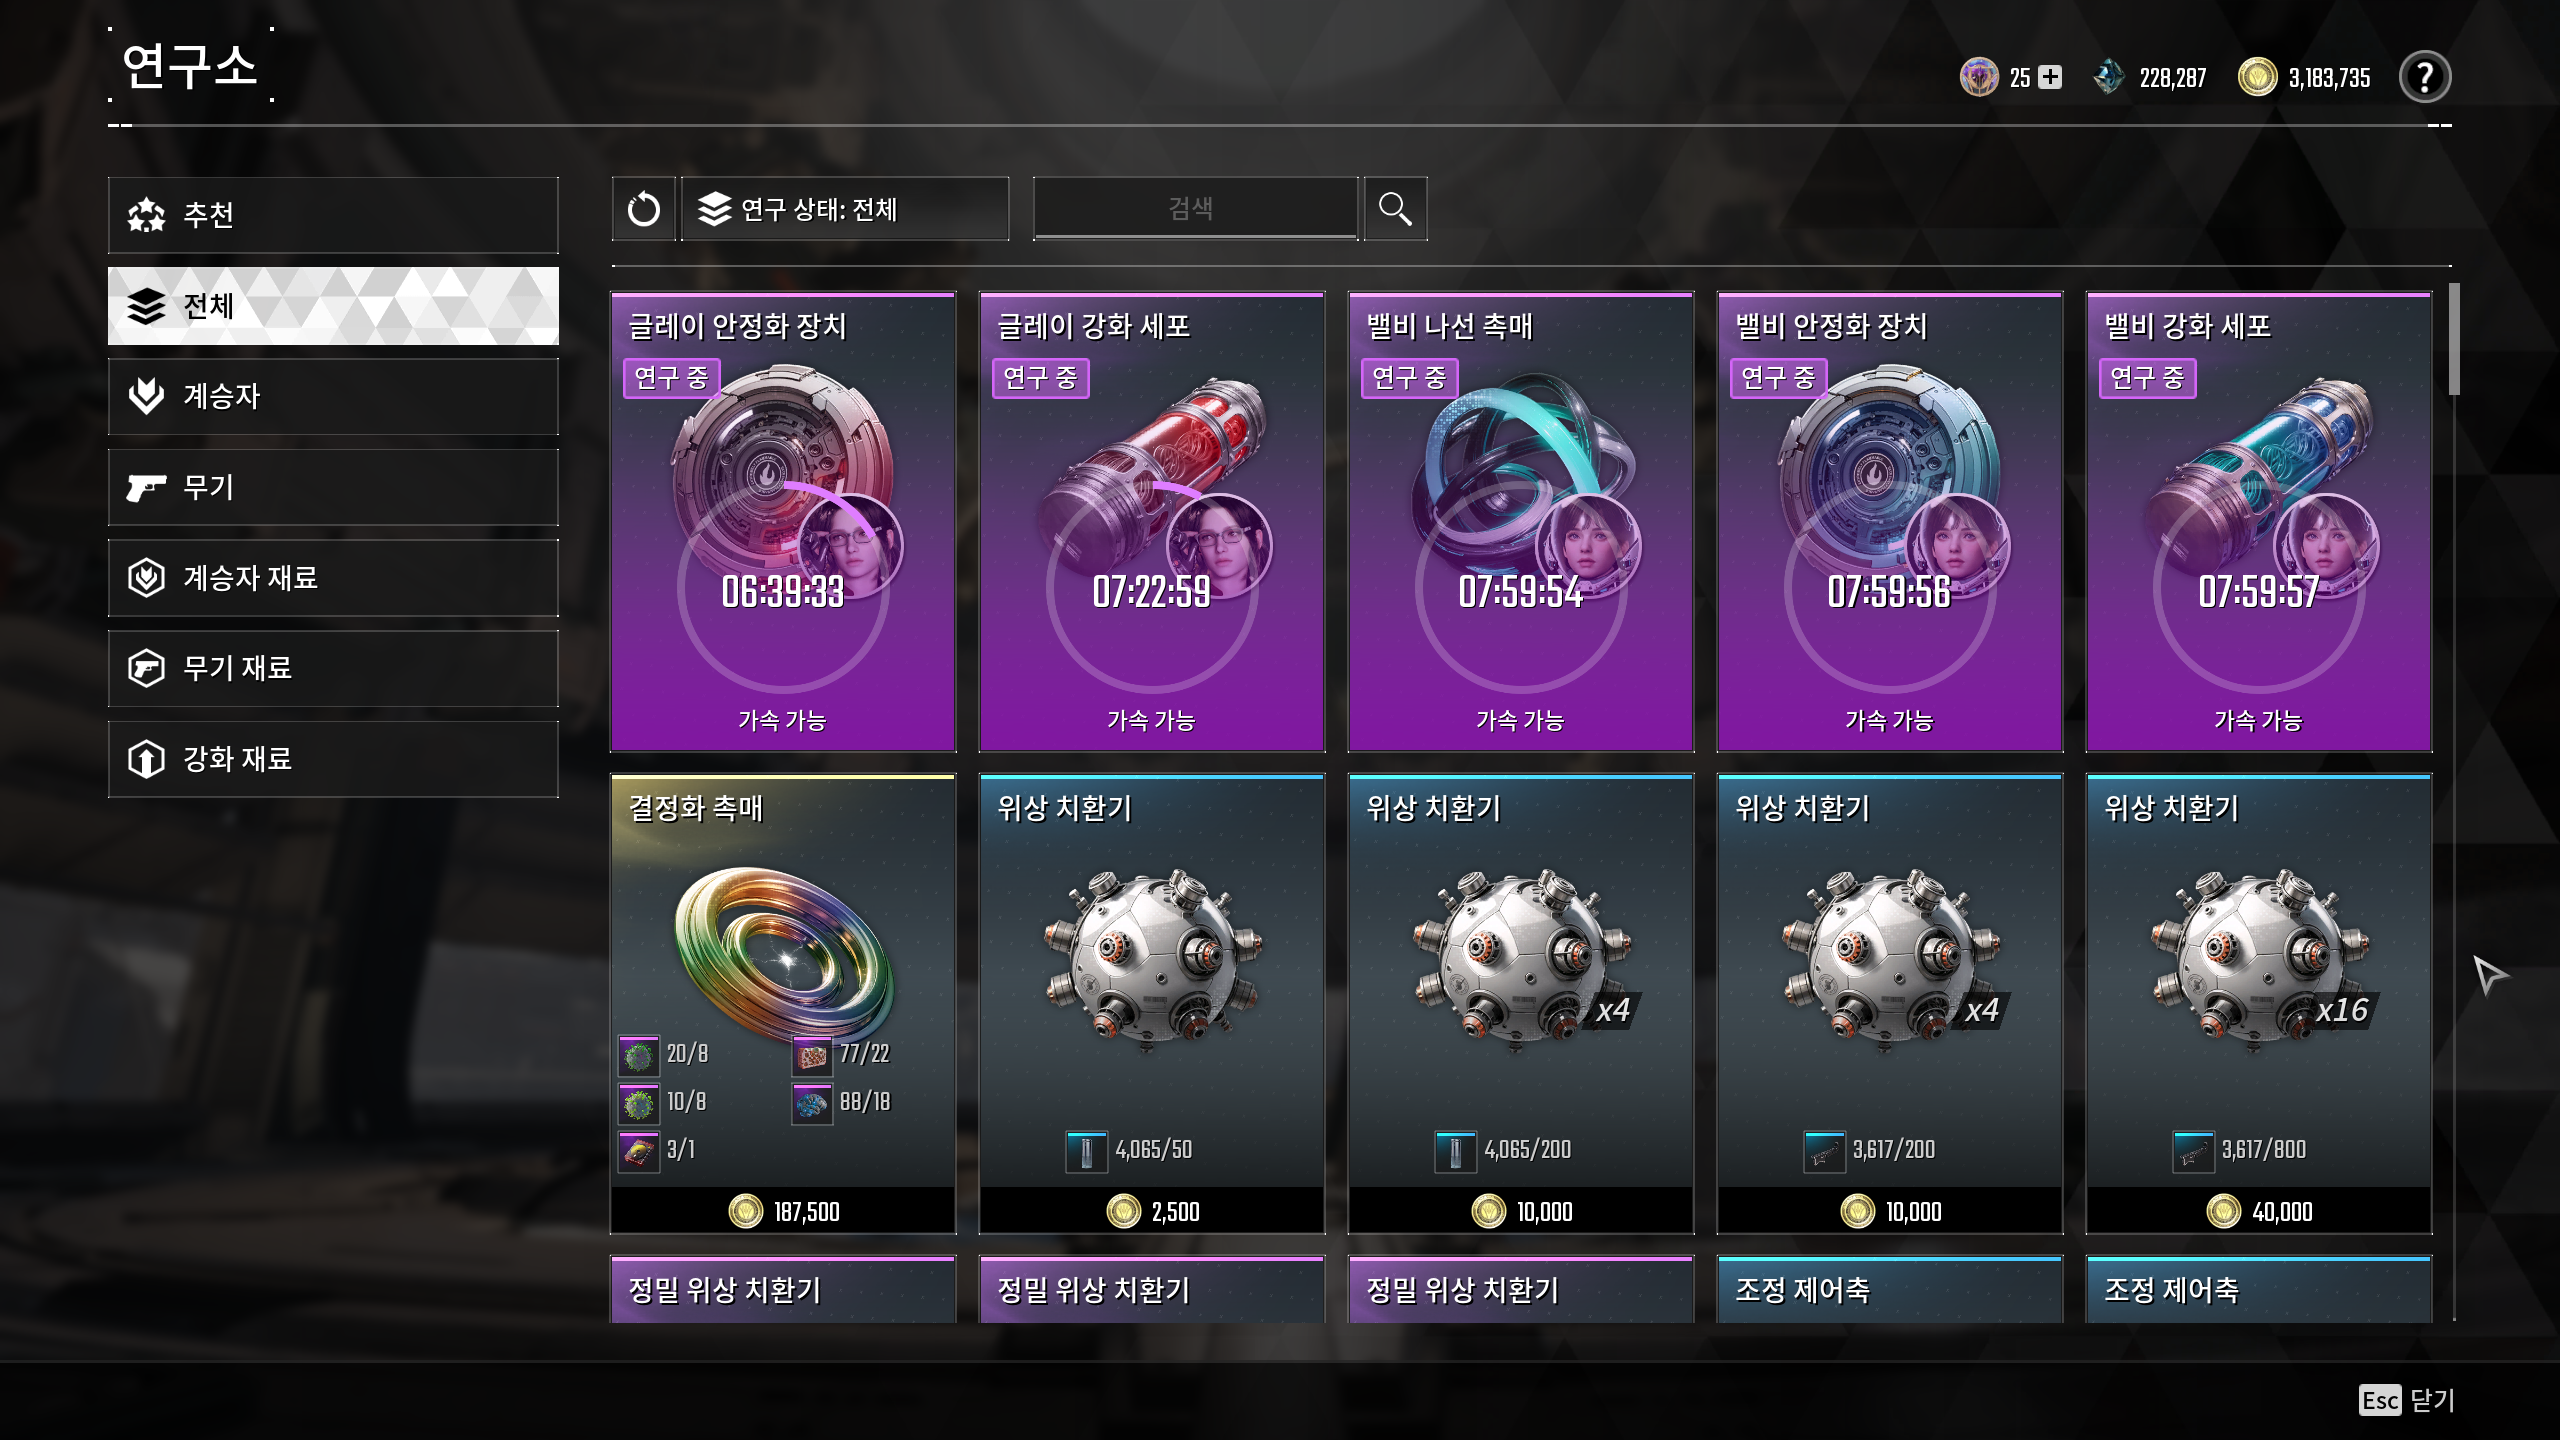This screenshot has width=2560, height=1440.
Task: Click the magnifying glass search icon
Action: [x=1395, y=209]
